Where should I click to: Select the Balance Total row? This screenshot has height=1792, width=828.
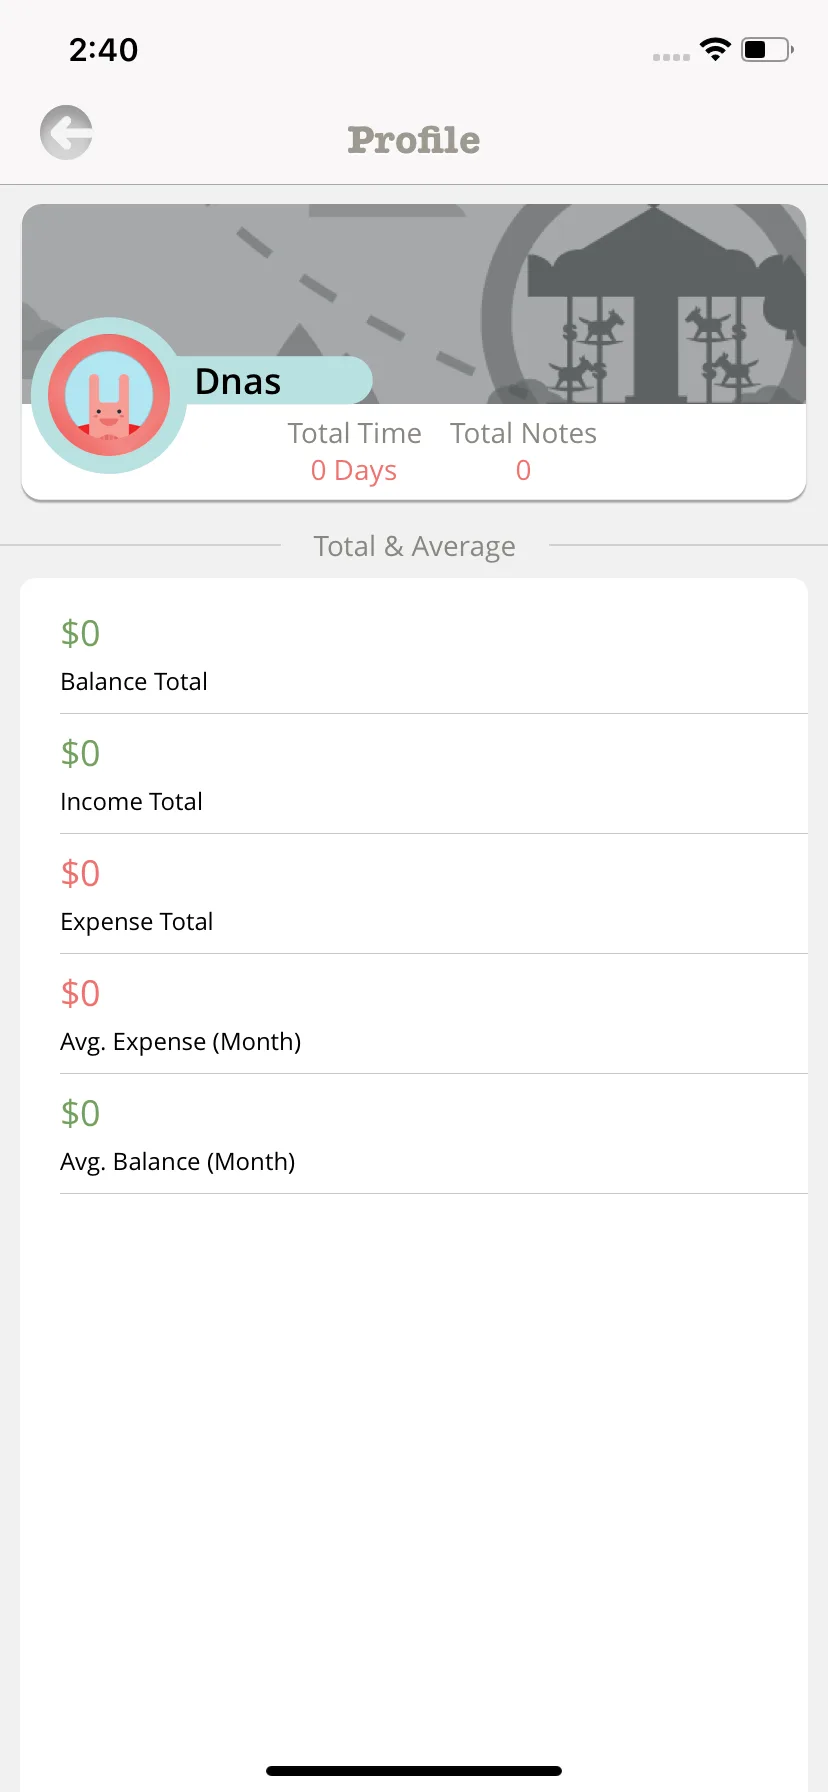[x=434, y=654]
